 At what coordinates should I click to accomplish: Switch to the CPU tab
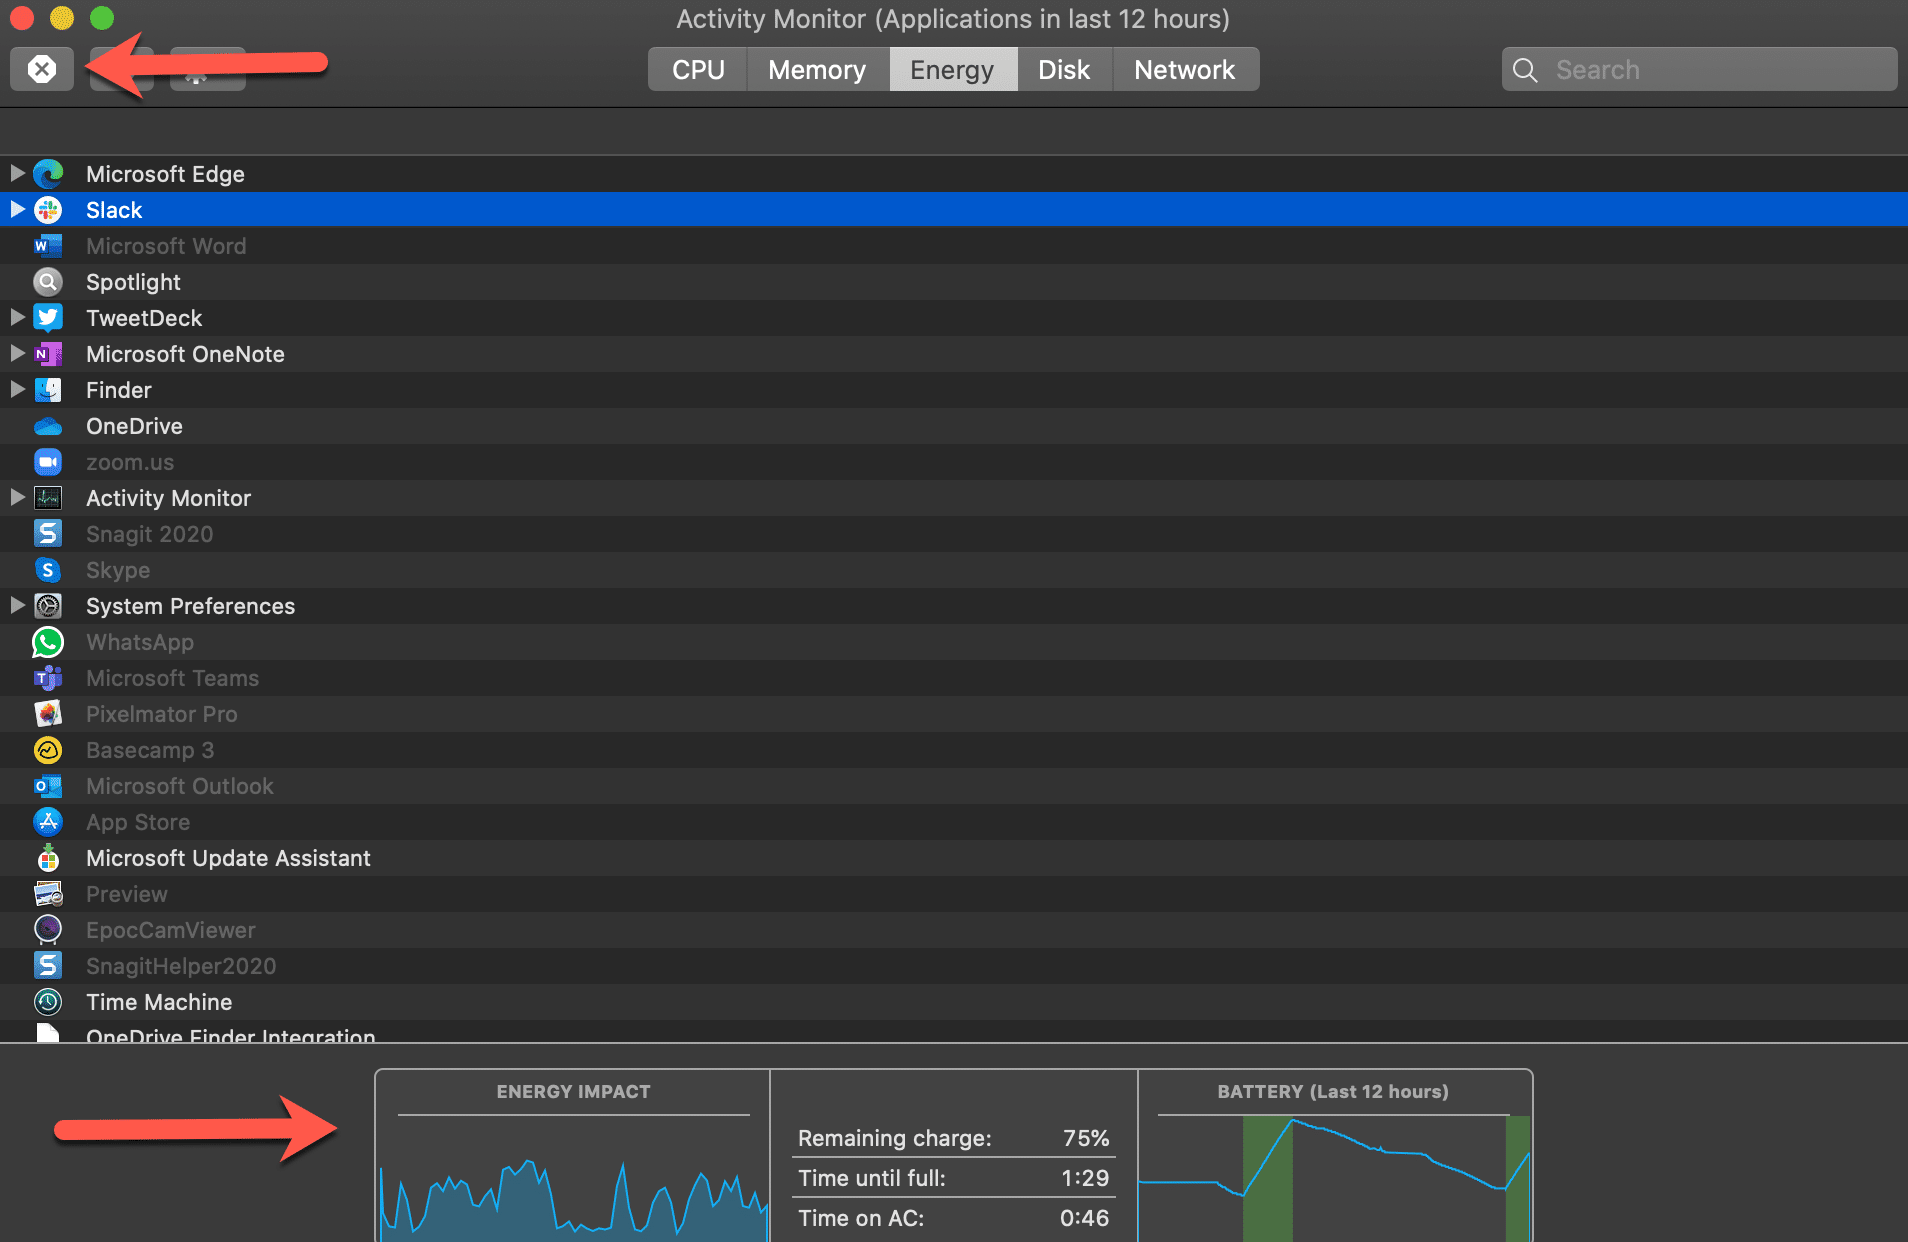click(698, 70)
